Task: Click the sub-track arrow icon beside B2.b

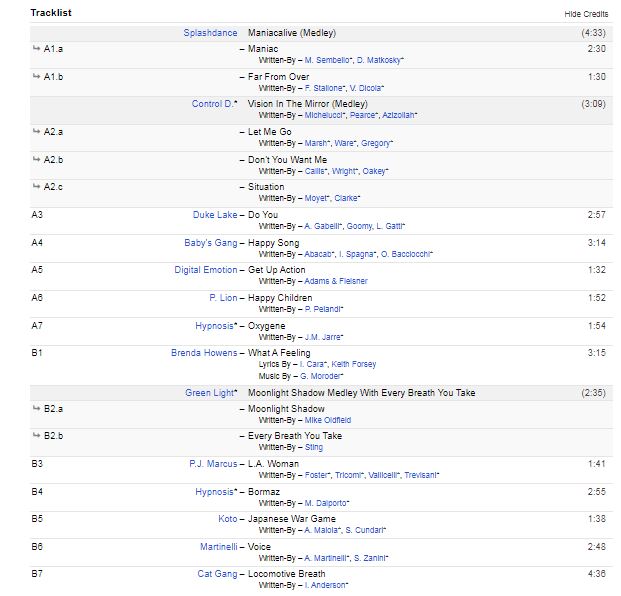Action: click(x=37, y=436)
